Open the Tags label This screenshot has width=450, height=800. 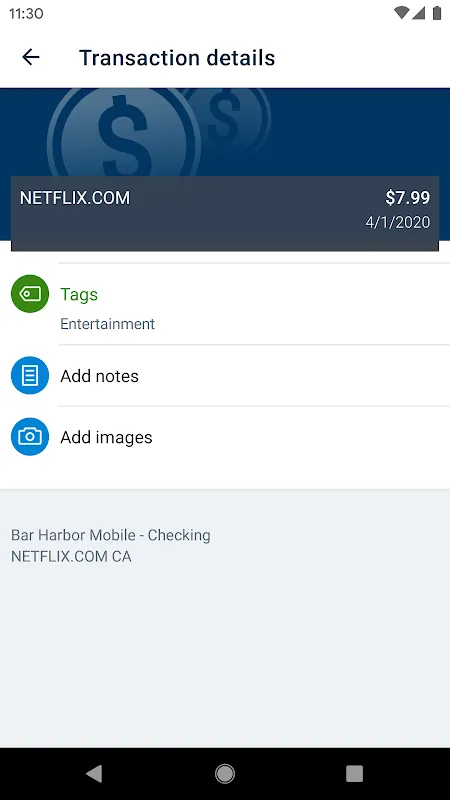click(x=79, y=294)
